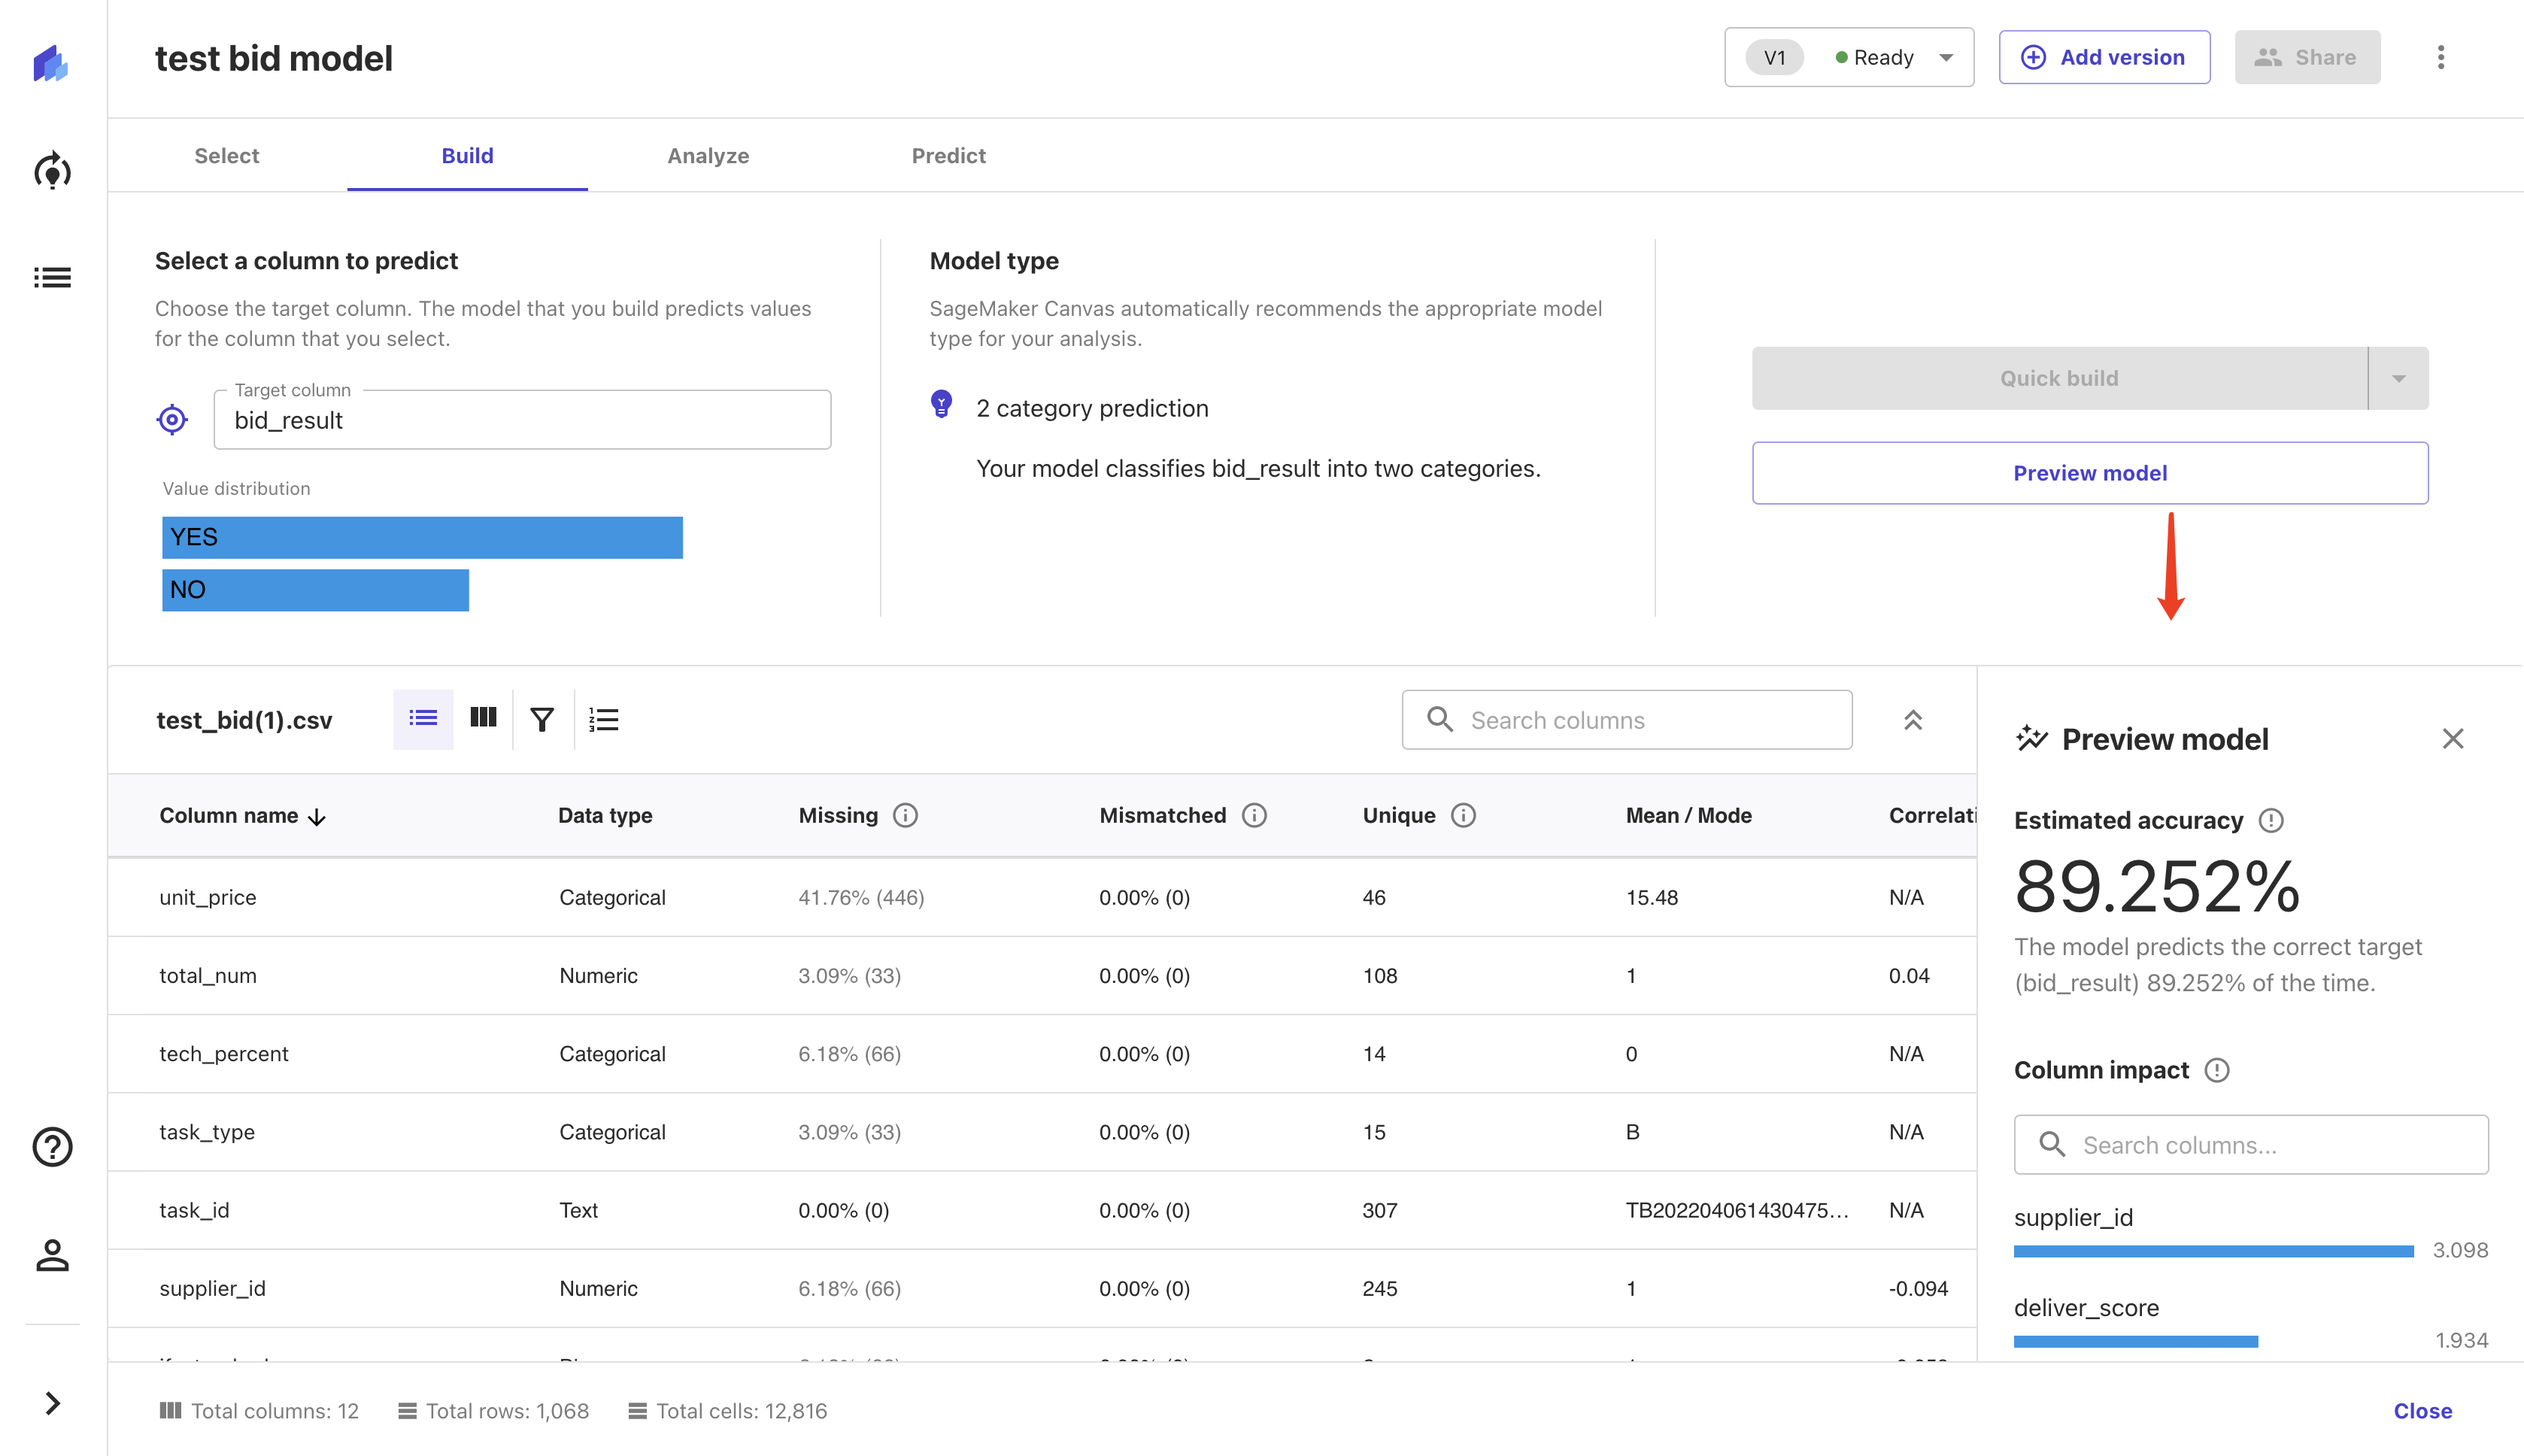Click the Add version button

(2104, 57)
